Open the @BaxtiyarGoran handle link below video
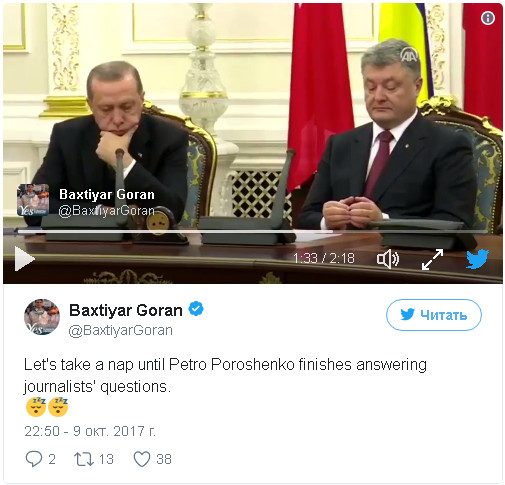505x485 pixels. tap(120, 330)
